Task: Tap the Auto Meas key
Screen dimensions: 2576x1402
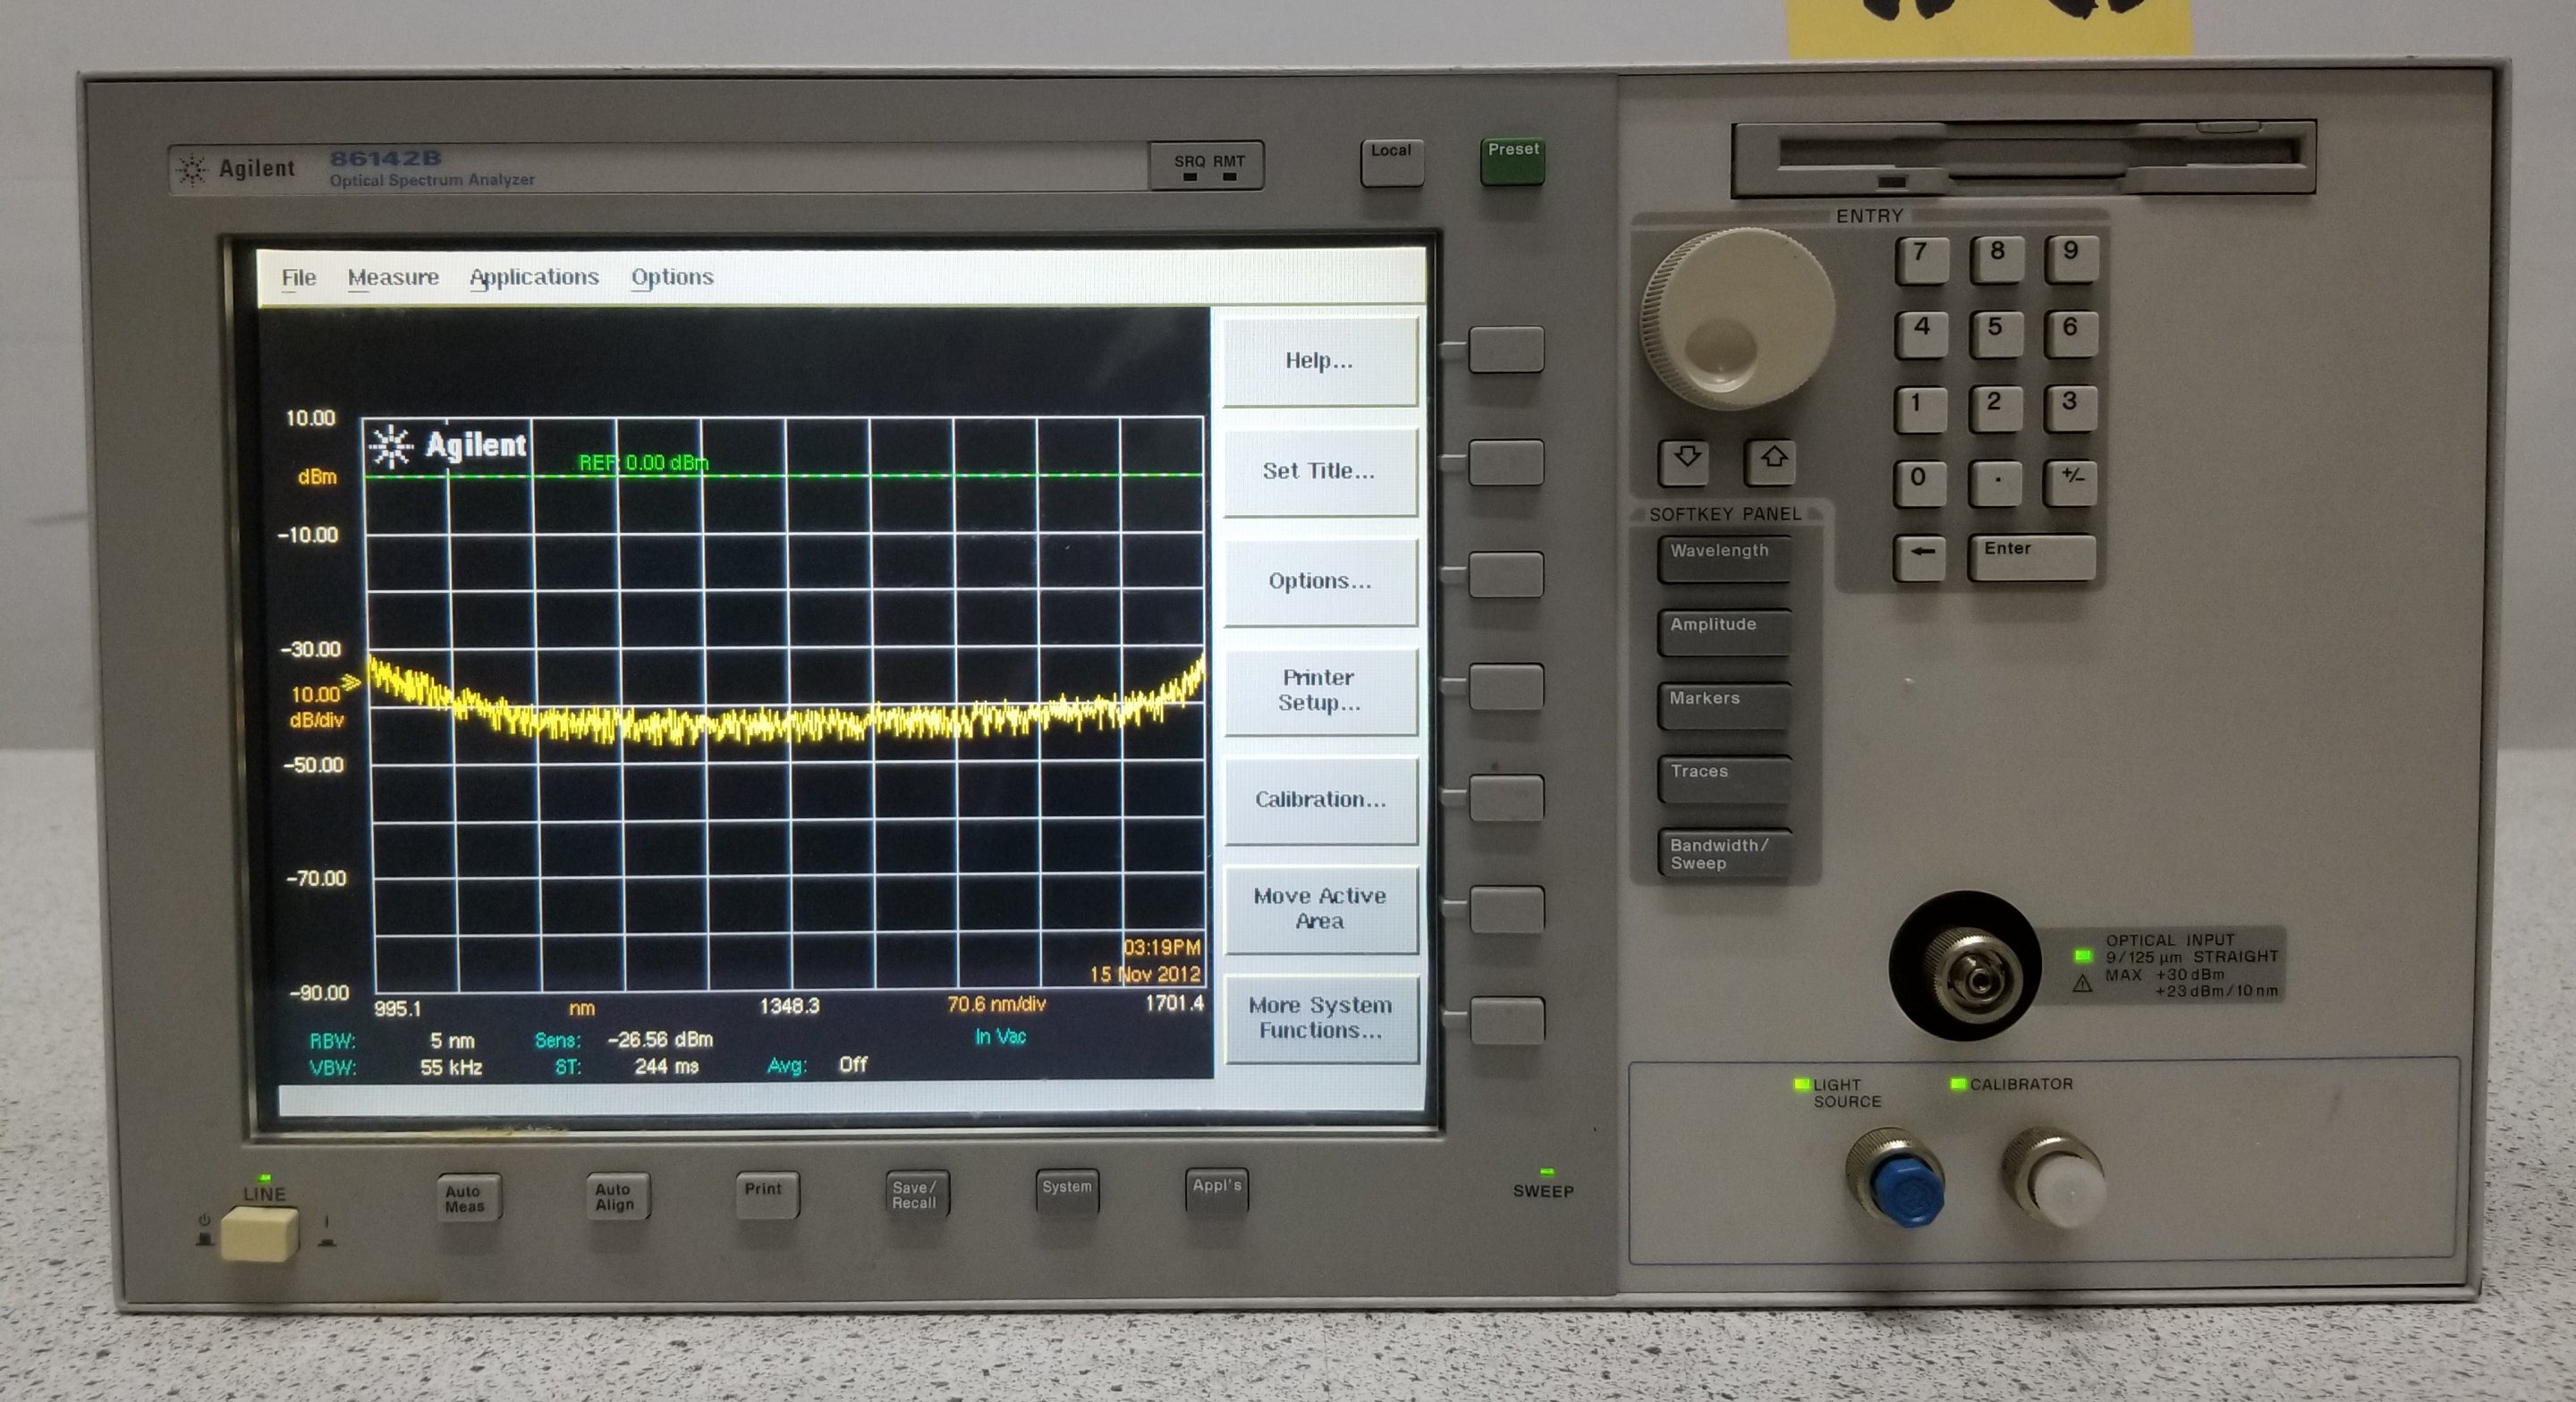Action: coord(467,1198)
